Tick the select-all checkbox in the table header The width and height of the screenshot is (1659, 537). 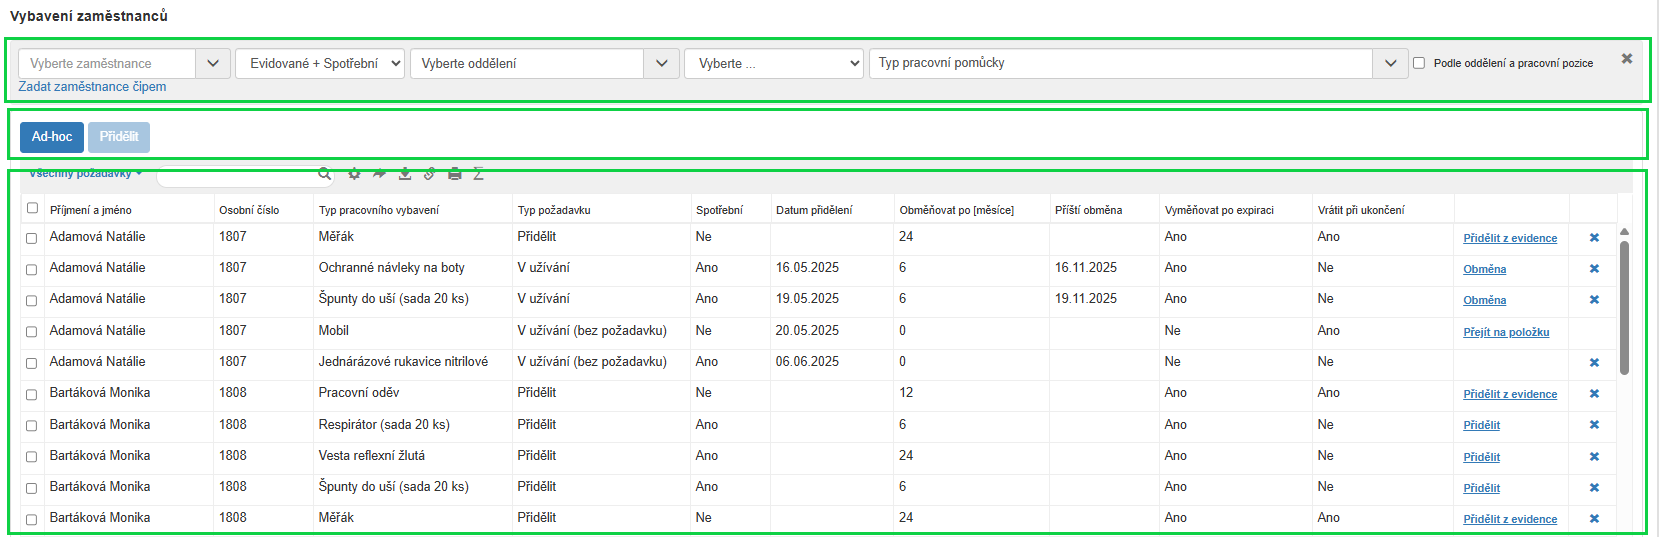pyautogui.click(x=32, y=208)
